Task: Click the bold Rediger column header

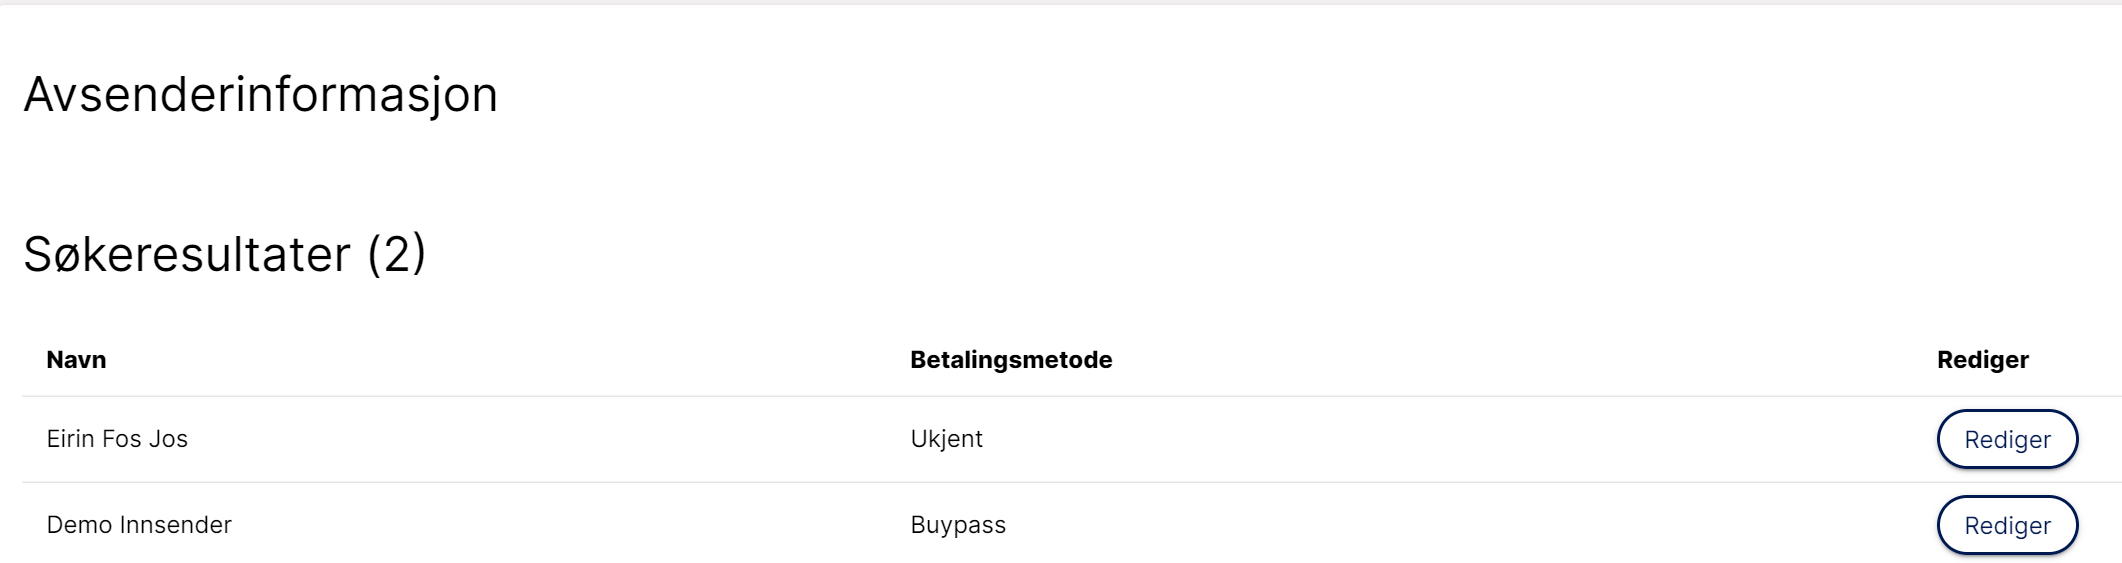Action: point(1983,360)
